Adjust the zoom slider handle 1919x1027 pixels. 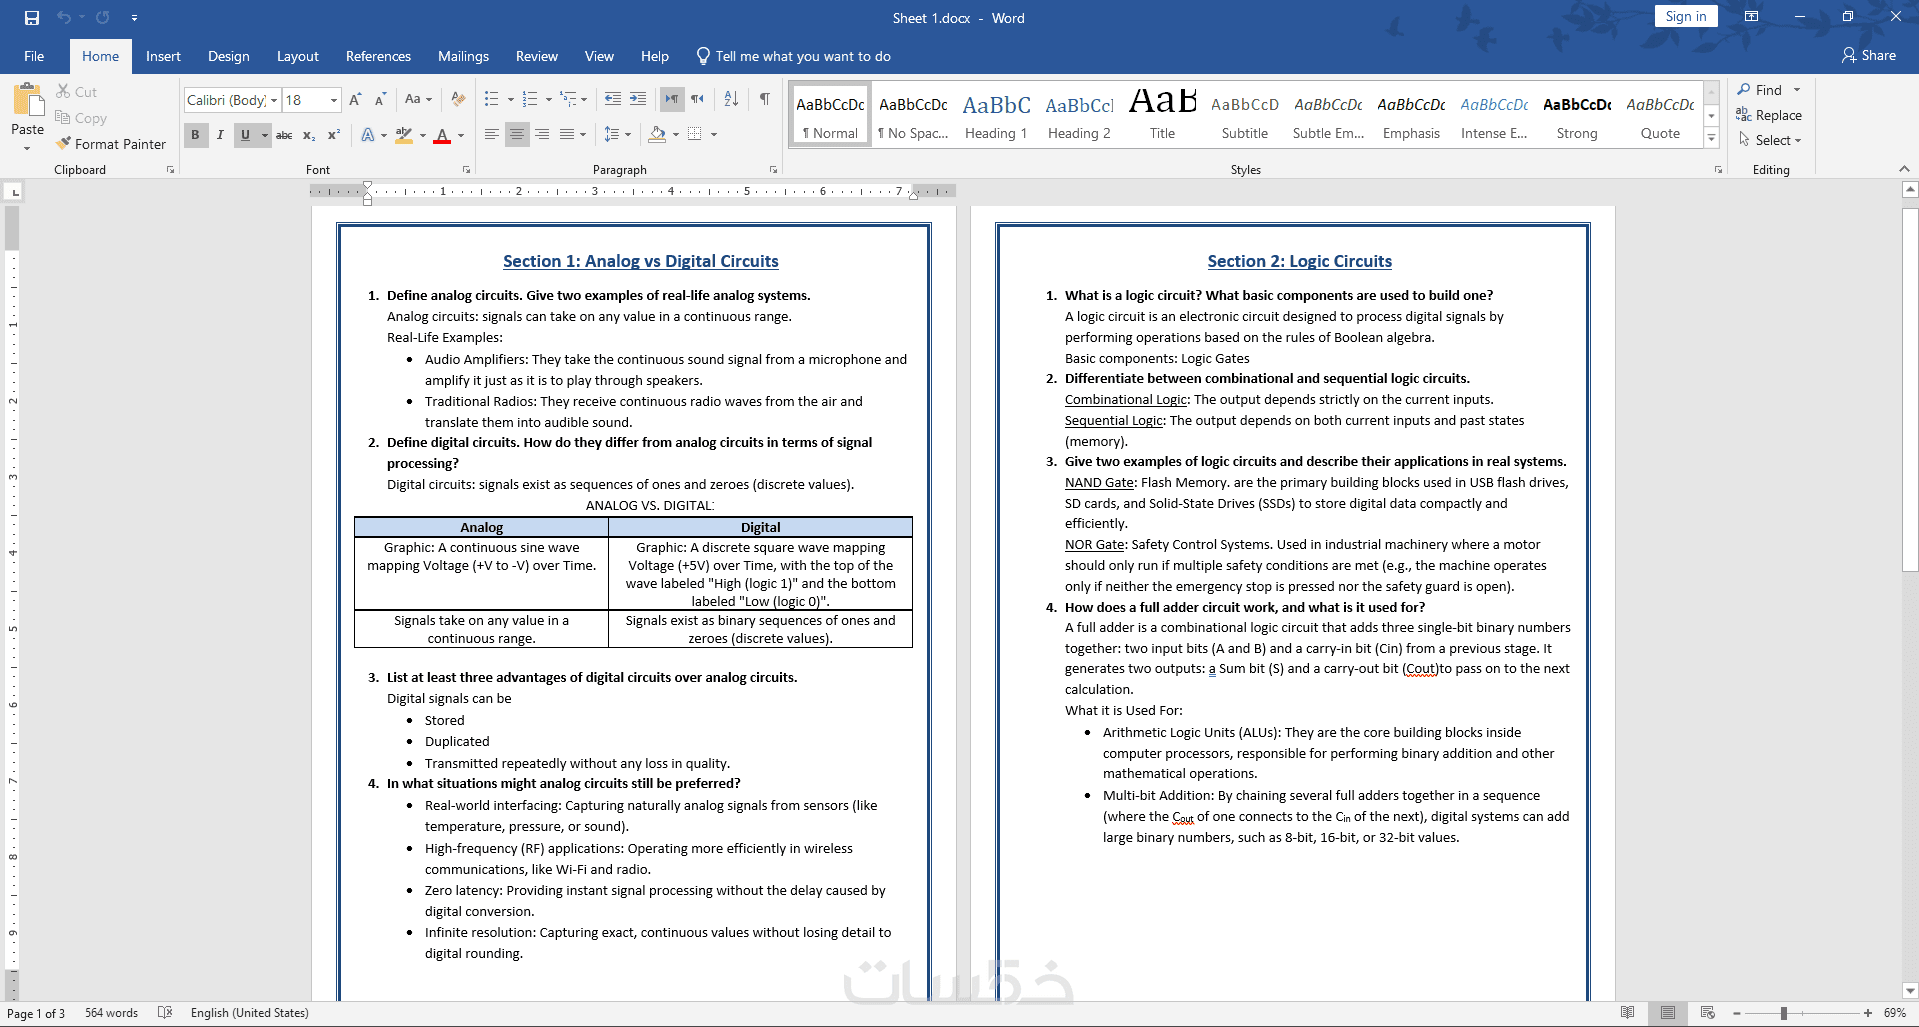point(1783,1013)
